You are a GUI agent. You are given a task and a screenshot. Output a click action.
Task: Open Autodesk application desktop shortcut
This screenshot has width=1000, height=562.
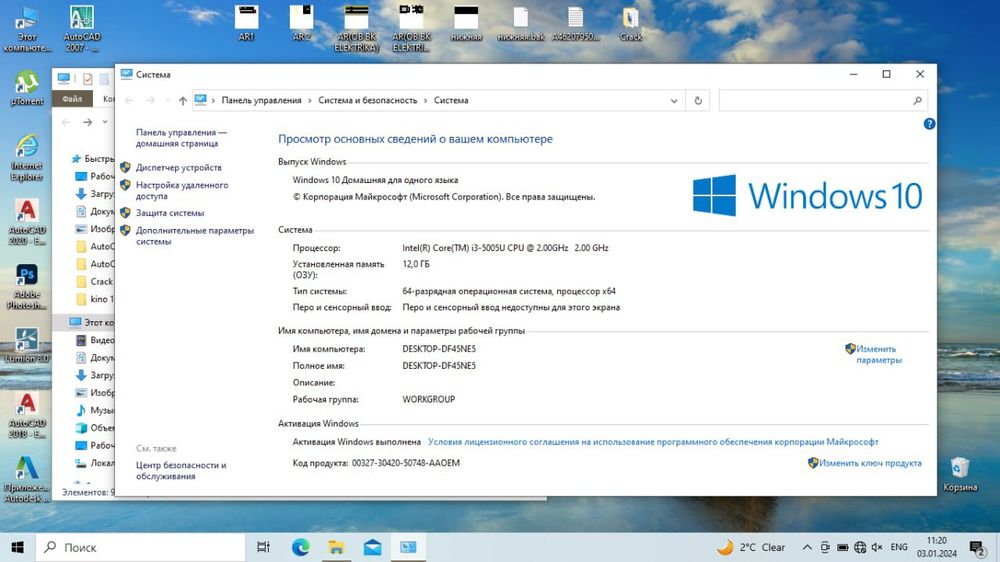(x=27, y=479)
